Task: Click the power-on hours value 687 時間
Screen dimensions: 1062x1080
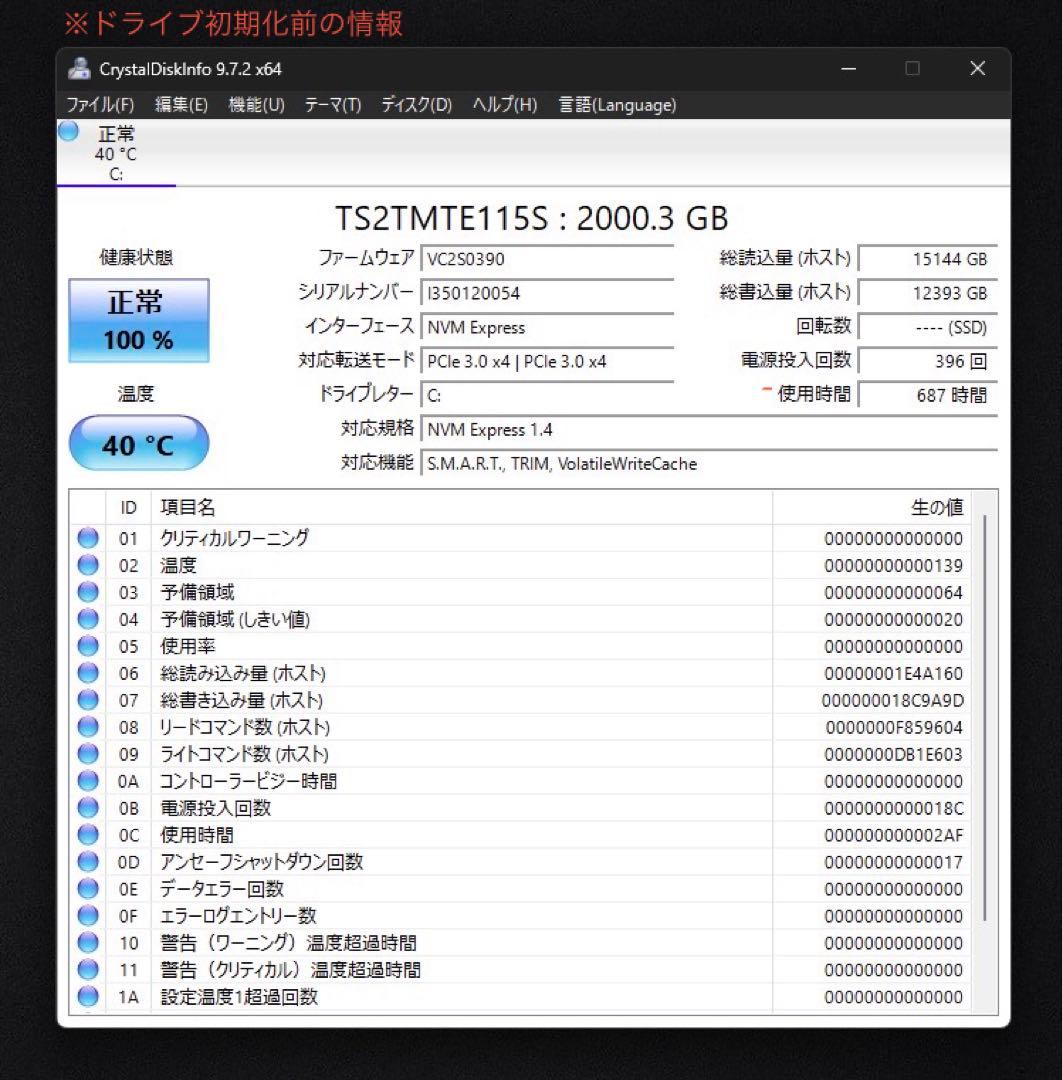Action: tap(927, 395)
